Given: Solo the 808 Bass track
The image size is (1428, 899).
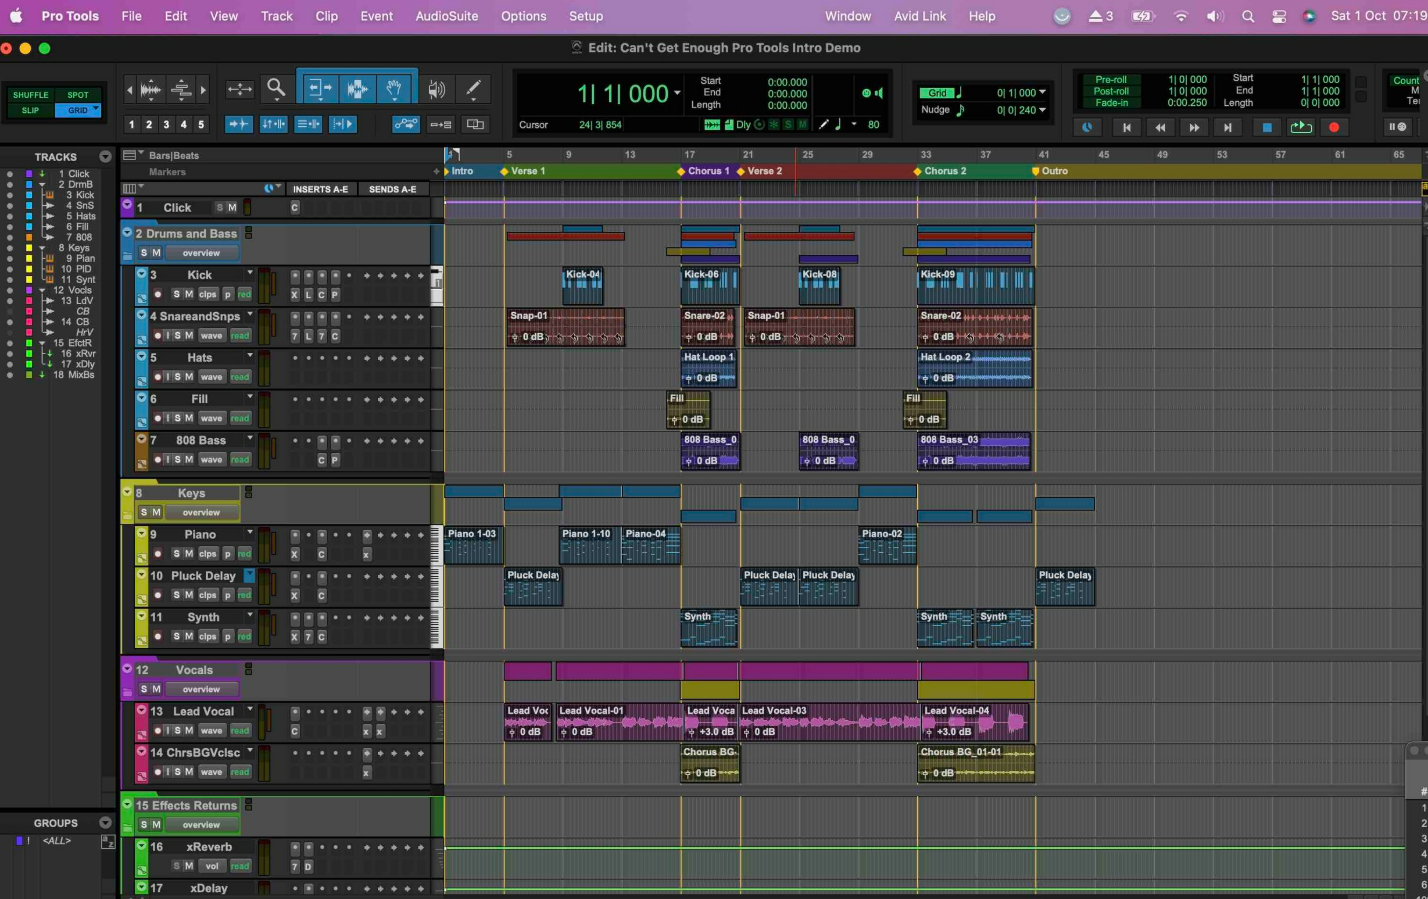Looking at the screenshot, I should pos(177,460).
